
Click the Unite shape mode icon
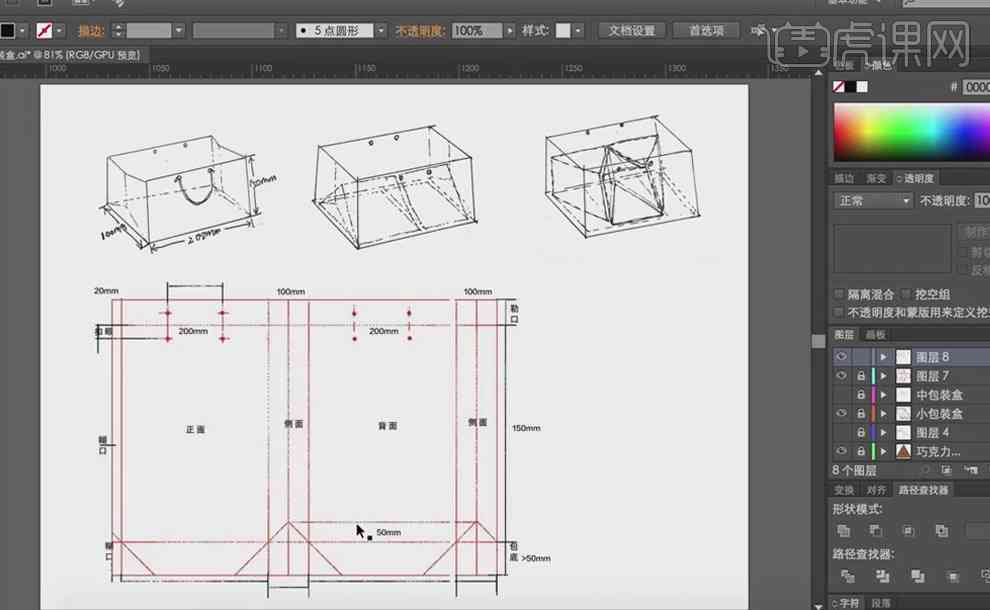tap(843, 530)
